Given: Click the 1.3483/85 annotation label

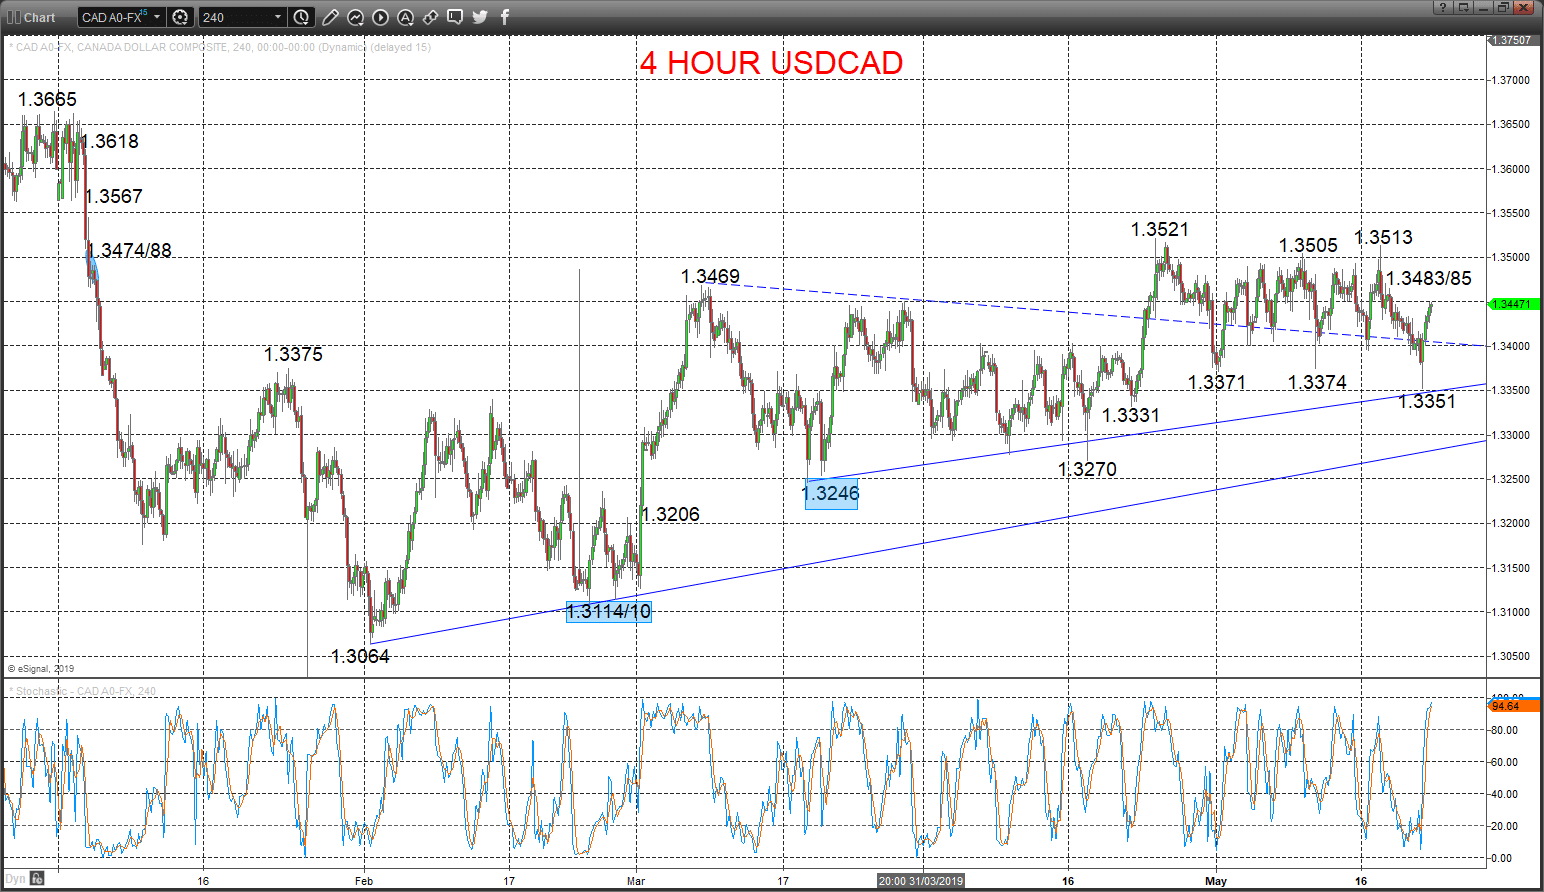Looking at the screenshot, I should (x=1429, y=278).
